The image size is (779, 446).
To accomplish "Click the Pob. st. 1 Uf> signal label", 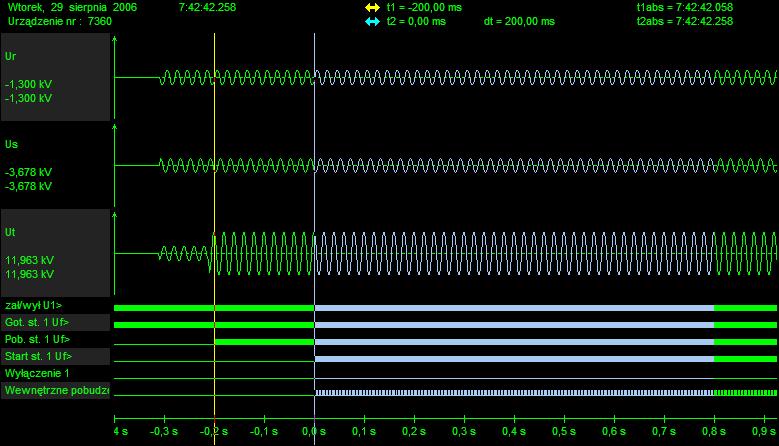I will coord(37,339).
